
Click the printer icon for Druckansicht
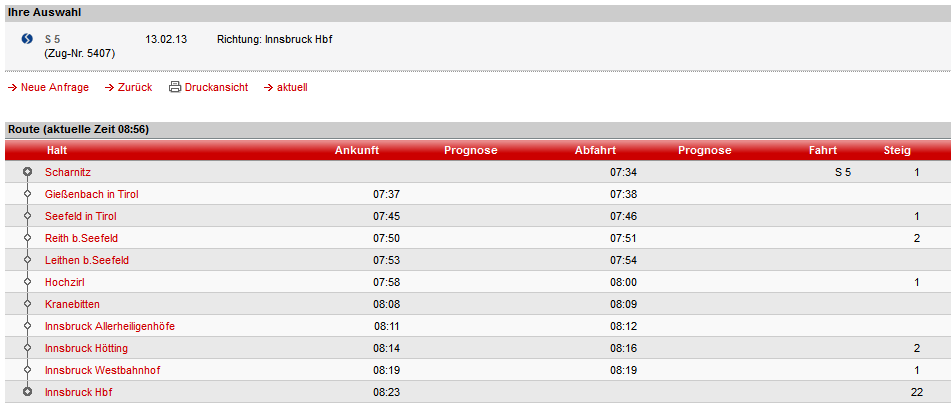coord(175,87)
